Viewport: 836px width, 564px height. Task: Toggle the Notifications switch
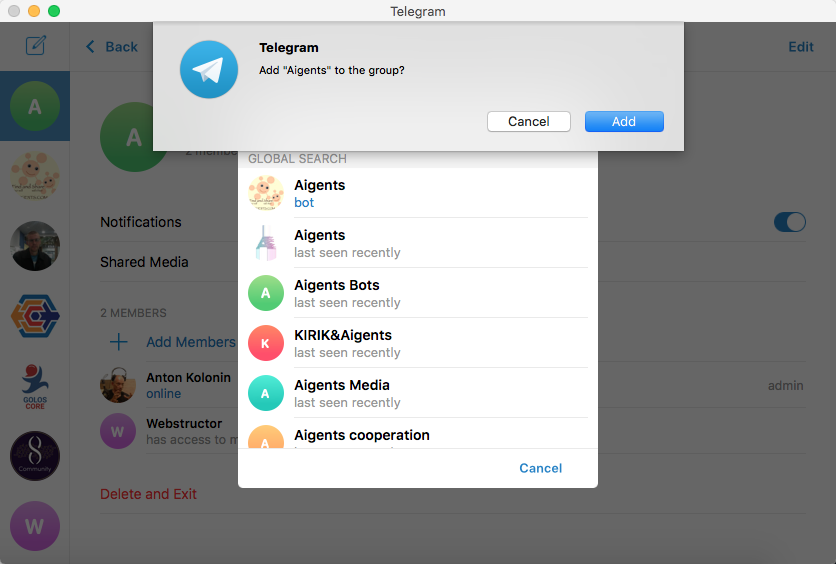[x=790, y=222]
